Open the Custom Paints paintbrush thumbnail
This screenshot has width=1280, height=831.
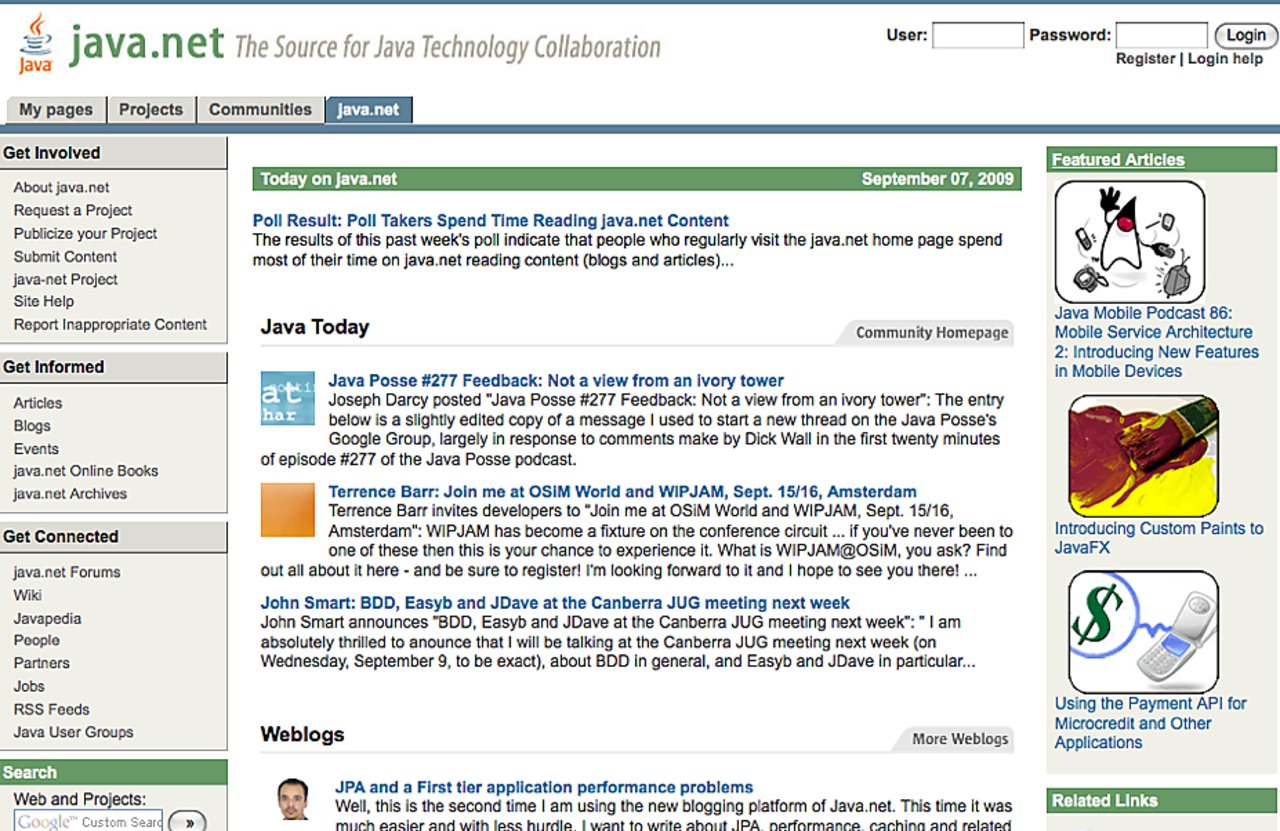pos(1144,456)
